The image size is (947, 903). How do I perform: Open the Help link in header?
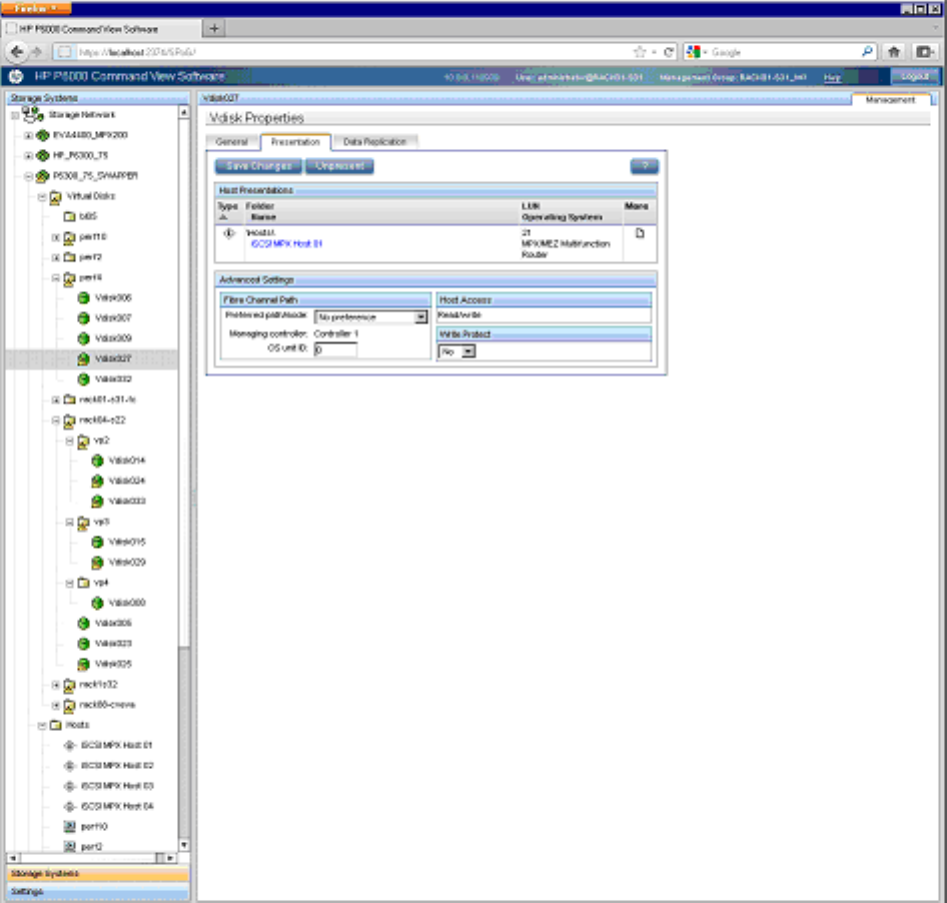(832, 77)
